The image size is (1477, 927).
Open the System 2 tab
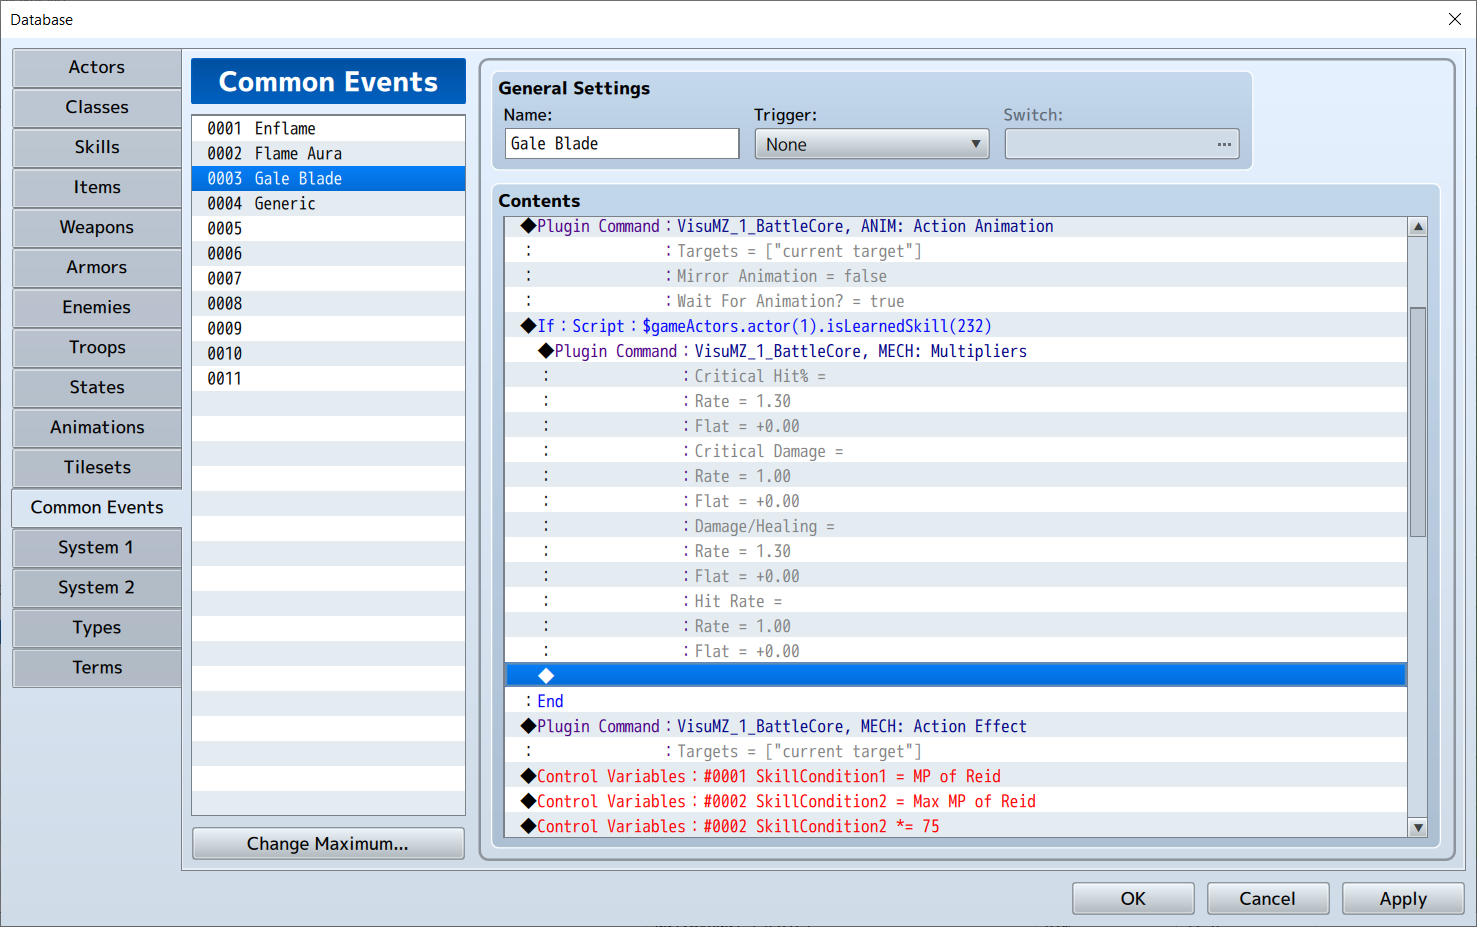coord(97,588)
